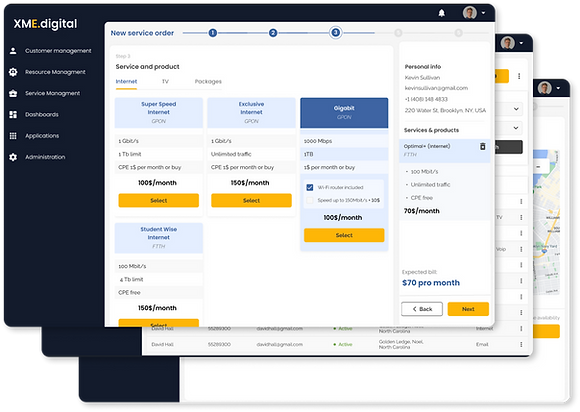This screenshot has width=580, height=412.
Task: Expand the second chevron dropdown in background window
Action: (516, 128)
